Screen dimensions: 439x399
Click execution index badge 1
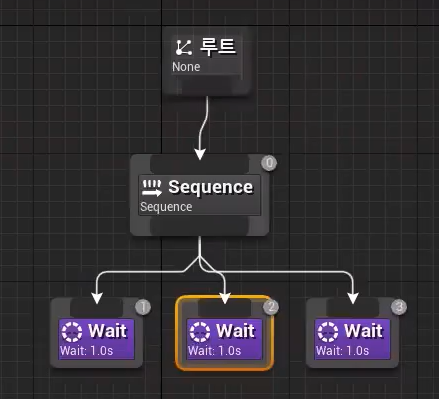[143, 307]
